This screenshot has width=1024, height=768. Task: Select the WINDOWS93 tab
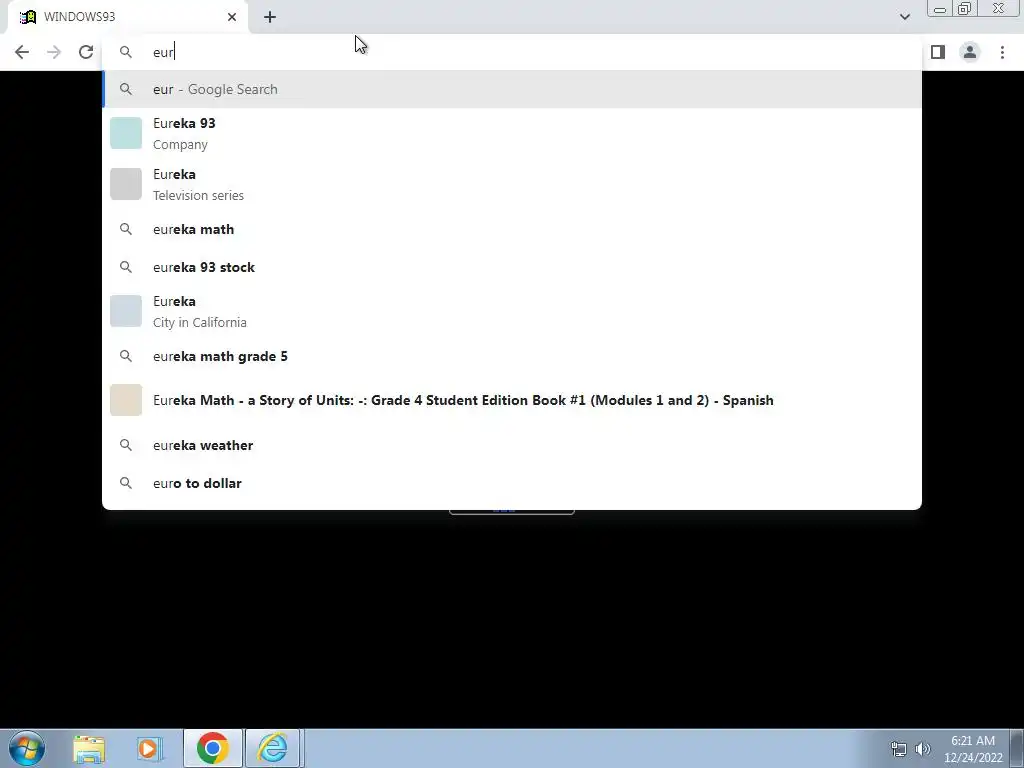pyautogui.click(x=127, y=17)
